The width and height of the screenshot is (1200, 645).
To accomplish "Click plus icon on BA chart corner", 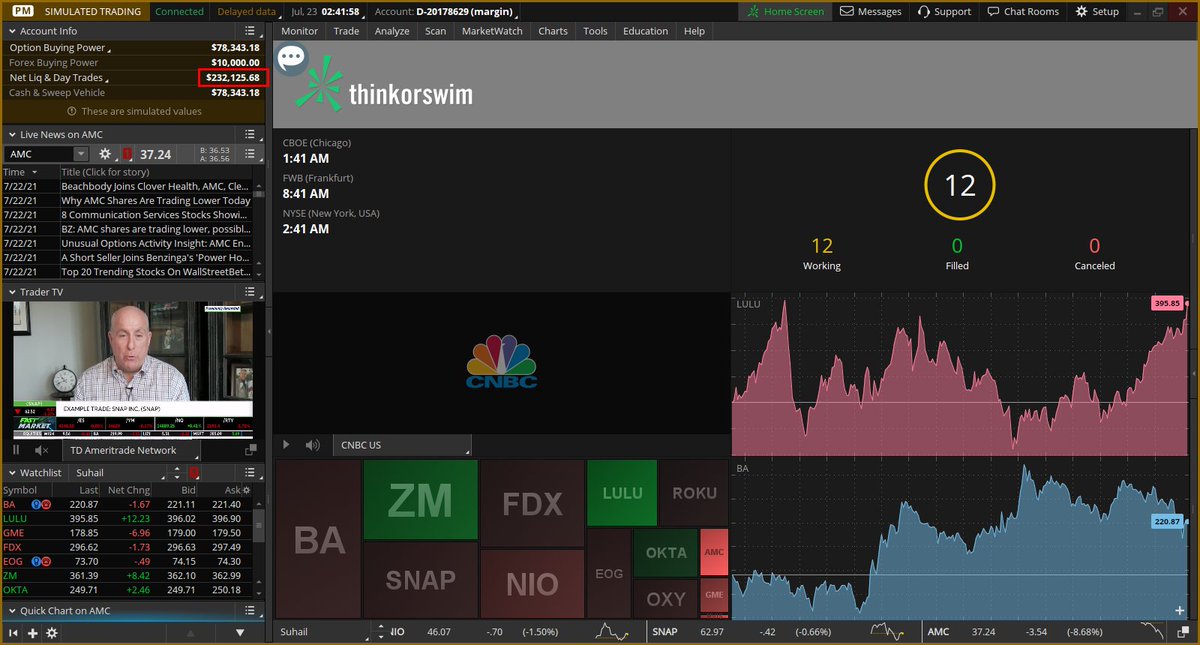I will [1181, 610].
